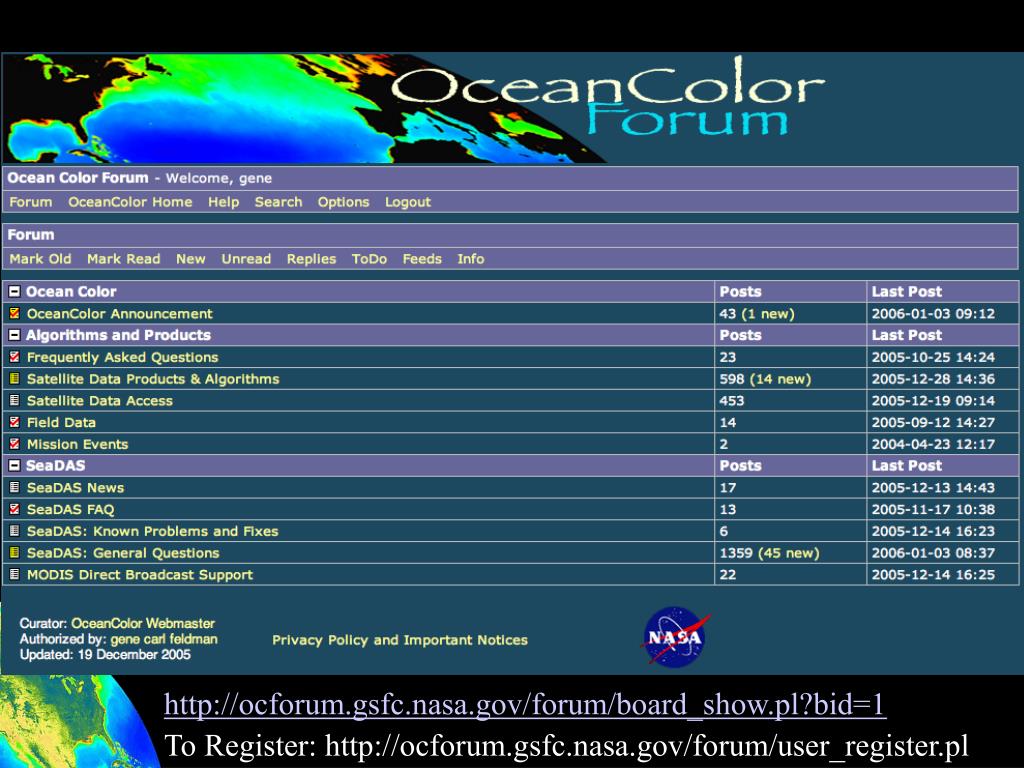Log out using the Logout link
This screenshot has width=1024, height=768.
pos(408,202)
